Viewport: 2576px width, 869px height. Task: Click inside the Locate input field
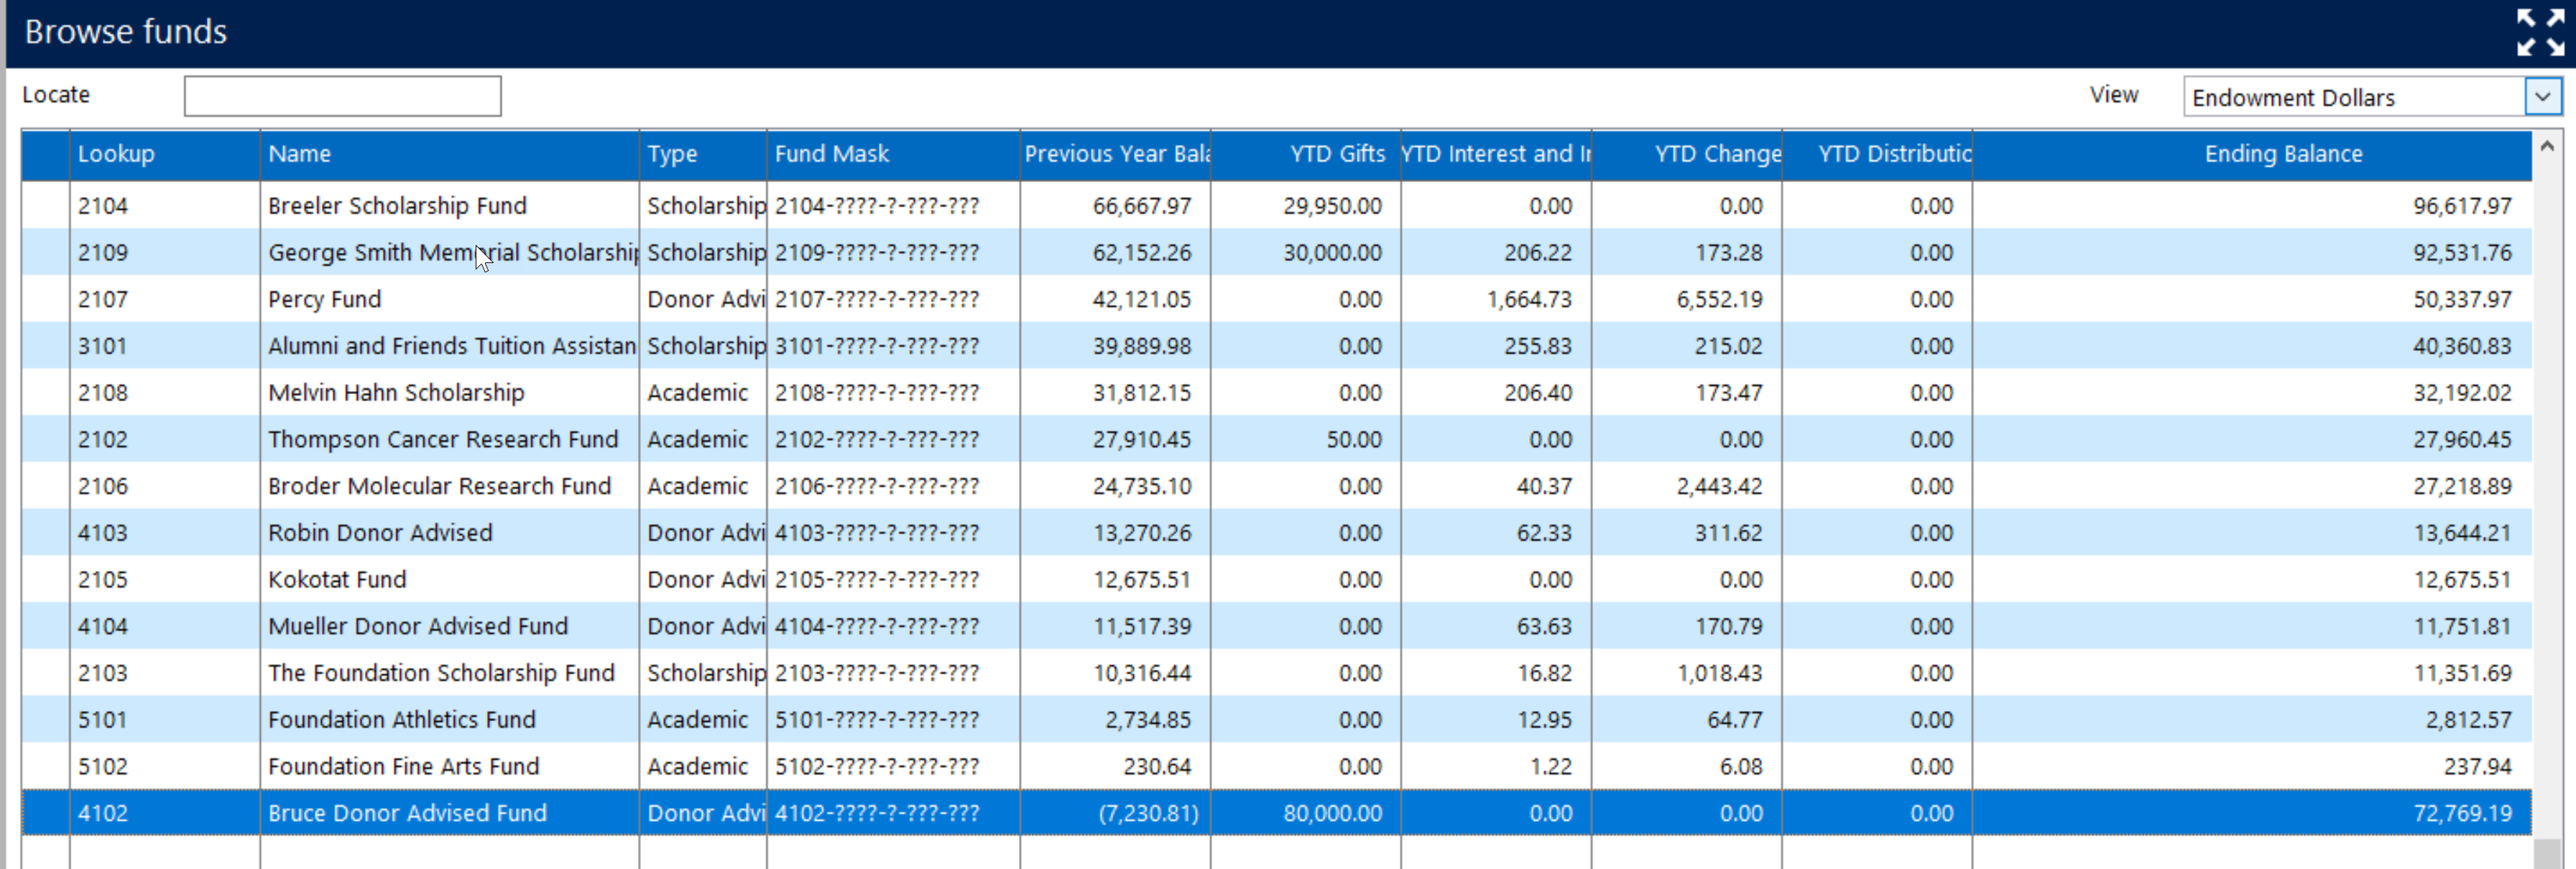[x=342, y=96]
